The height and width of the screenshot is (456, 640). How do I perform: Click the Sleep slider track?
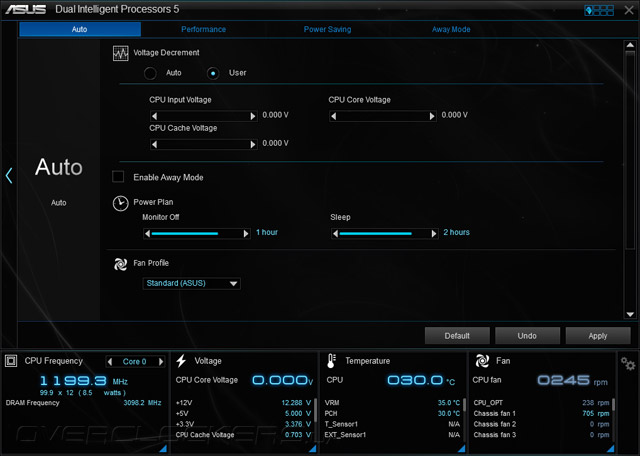(385, 234)
